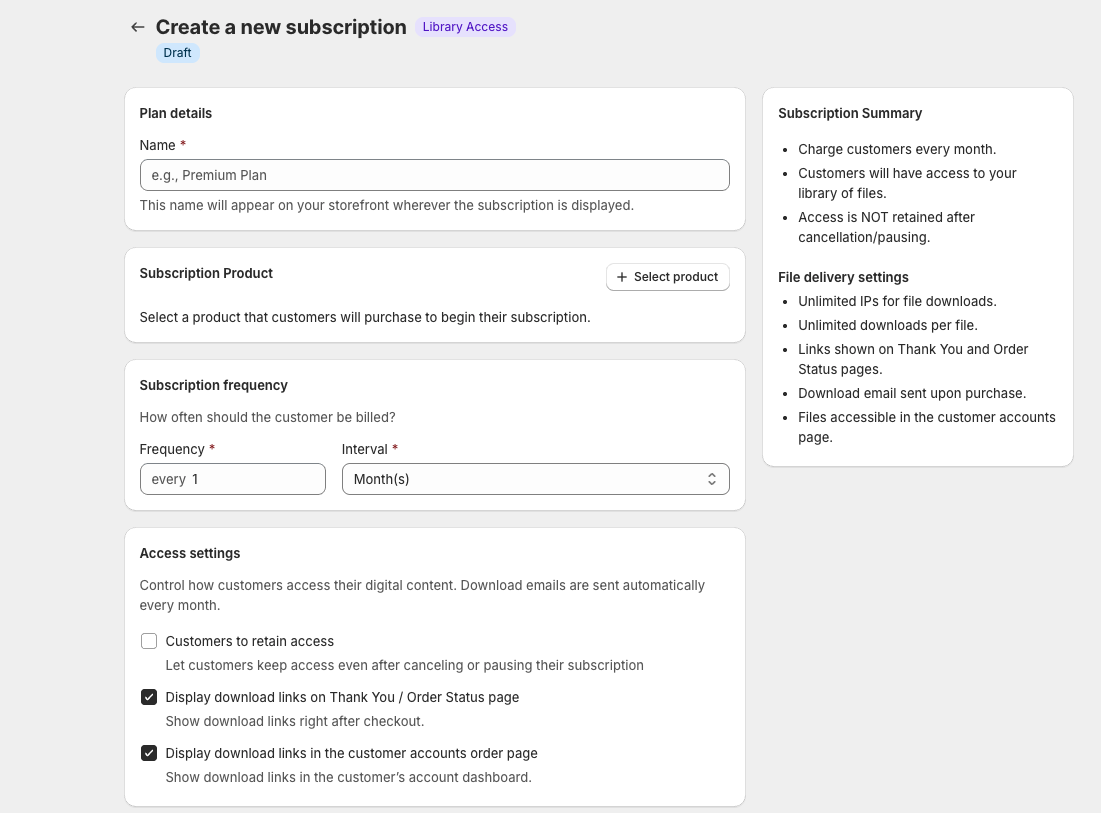Click the plus icon on Select product
Image resolution: width=1101 pixels, height=813 pixels.
pyautogui.click(x=622, y=277)
